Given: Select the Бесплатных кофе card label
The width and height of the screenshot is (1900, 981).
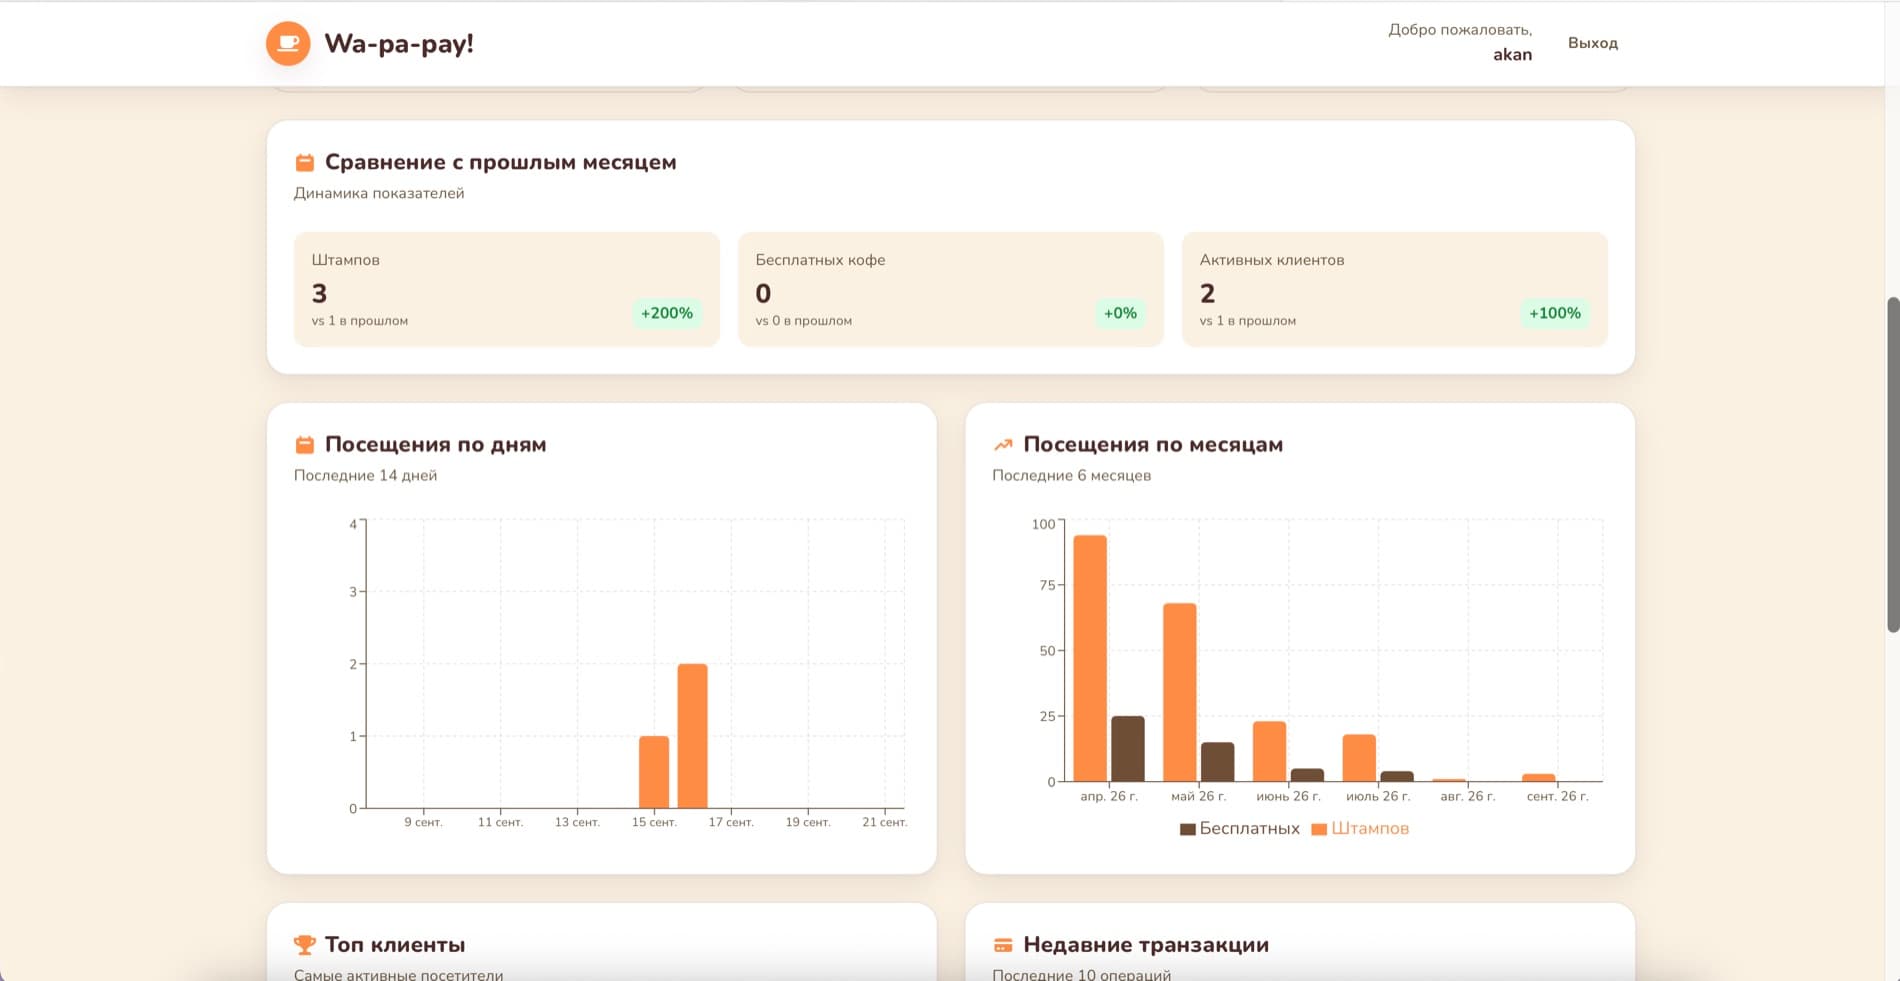Looking at the screenshot, I should (821, 260).
